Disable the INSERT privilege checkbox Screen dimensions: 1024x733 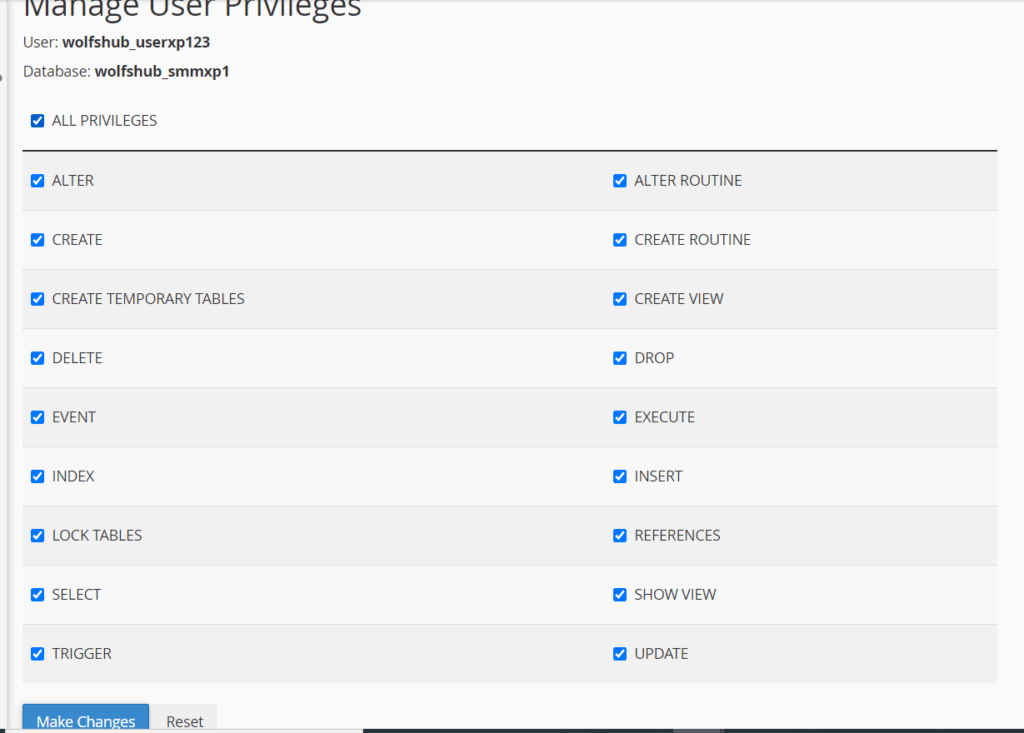(x=620, y=476)
